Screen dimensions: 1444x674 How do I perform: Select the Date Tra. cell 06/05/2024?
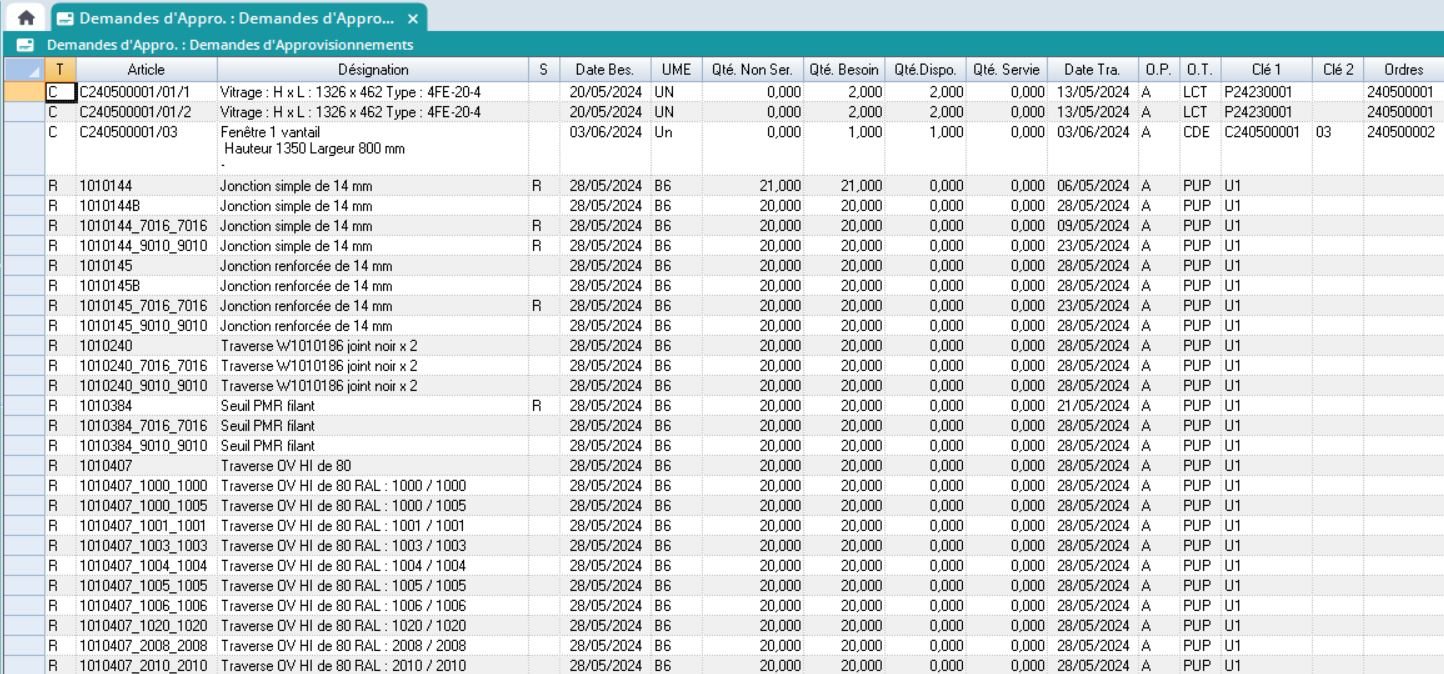click(x=1092, y=186)
